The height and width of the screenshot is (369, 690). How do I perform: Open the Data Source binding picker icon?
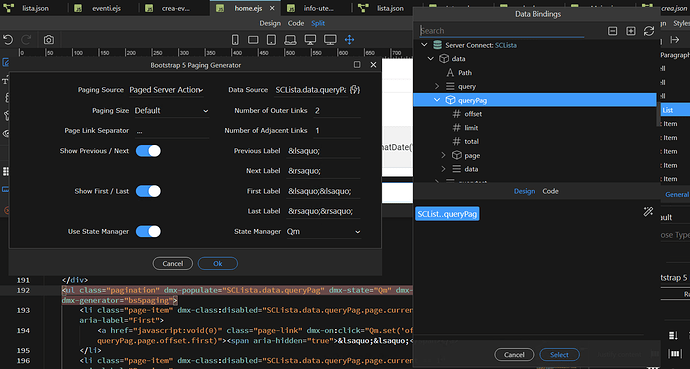pos(355,90)
